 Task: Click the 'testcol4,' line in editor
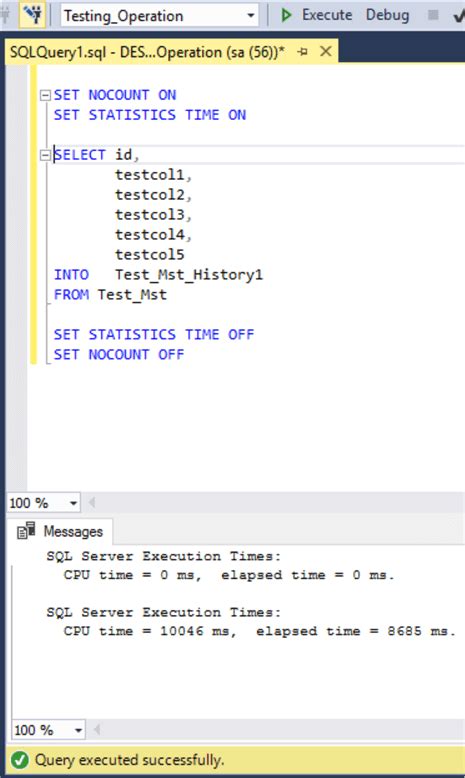(x=153, y=235)
